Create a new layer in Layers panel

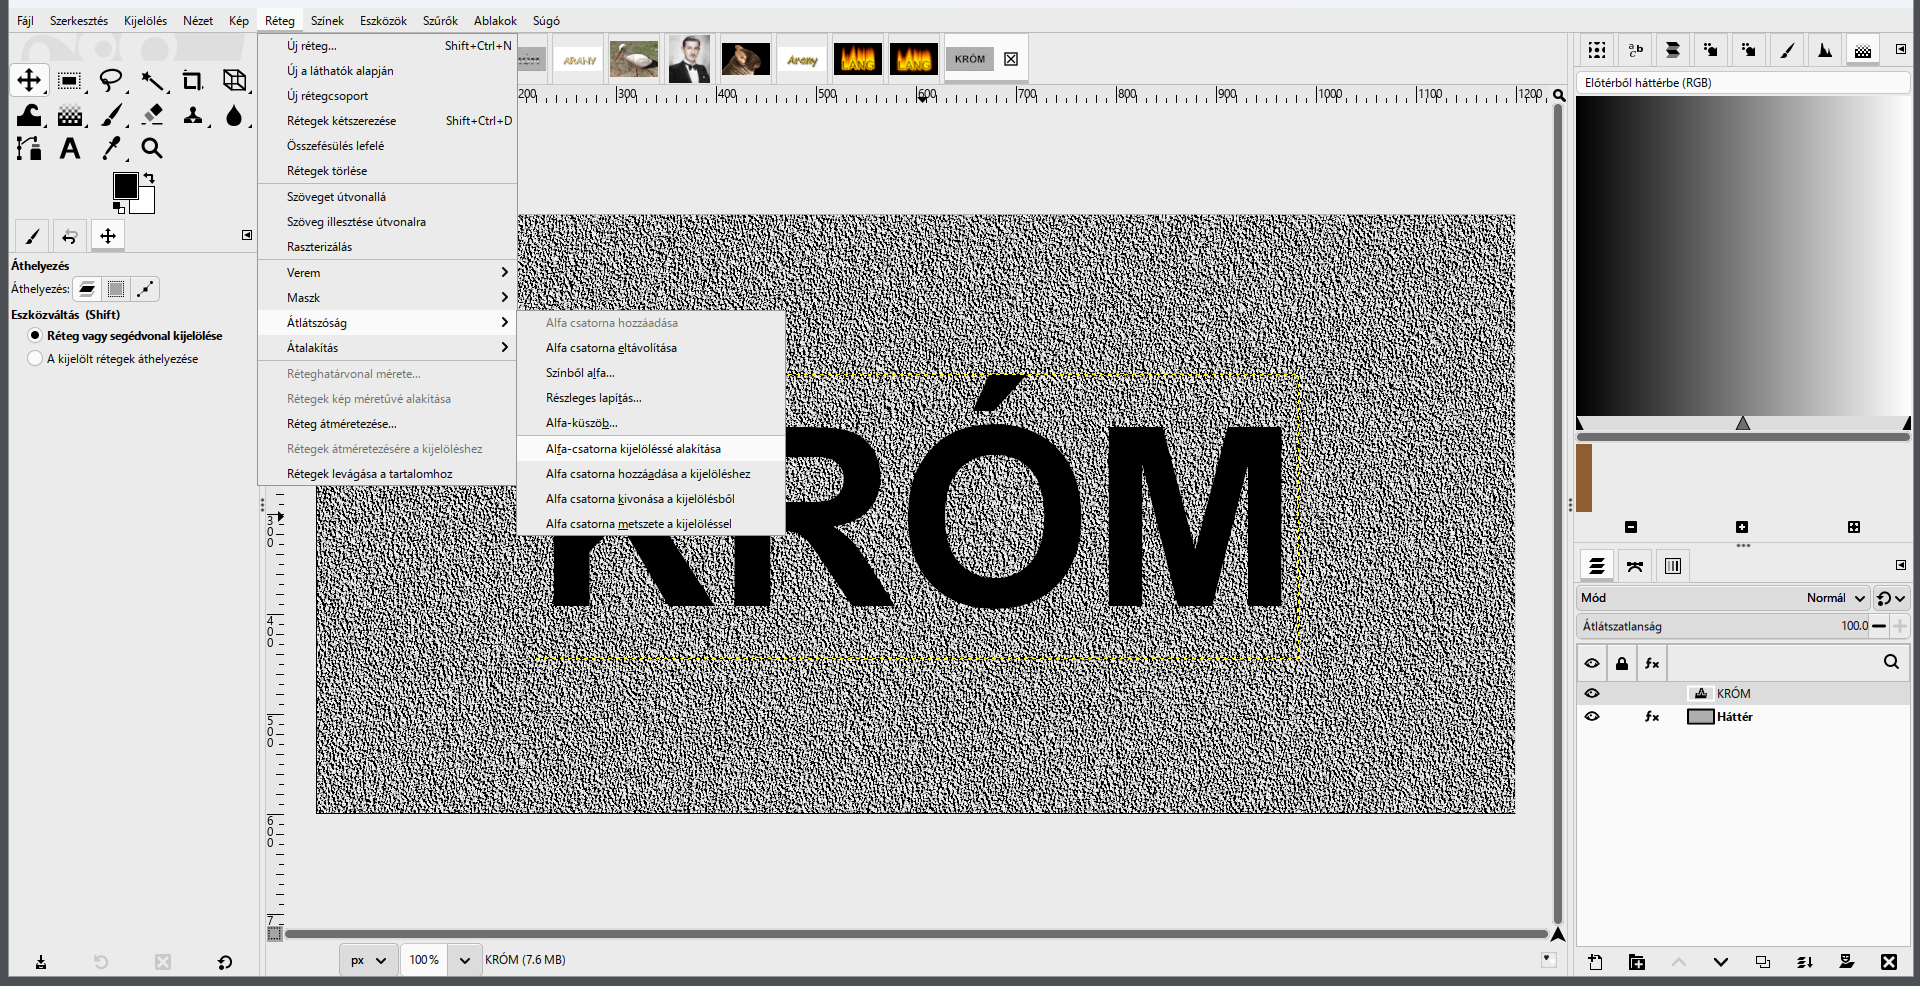(x=1595, y=962)
